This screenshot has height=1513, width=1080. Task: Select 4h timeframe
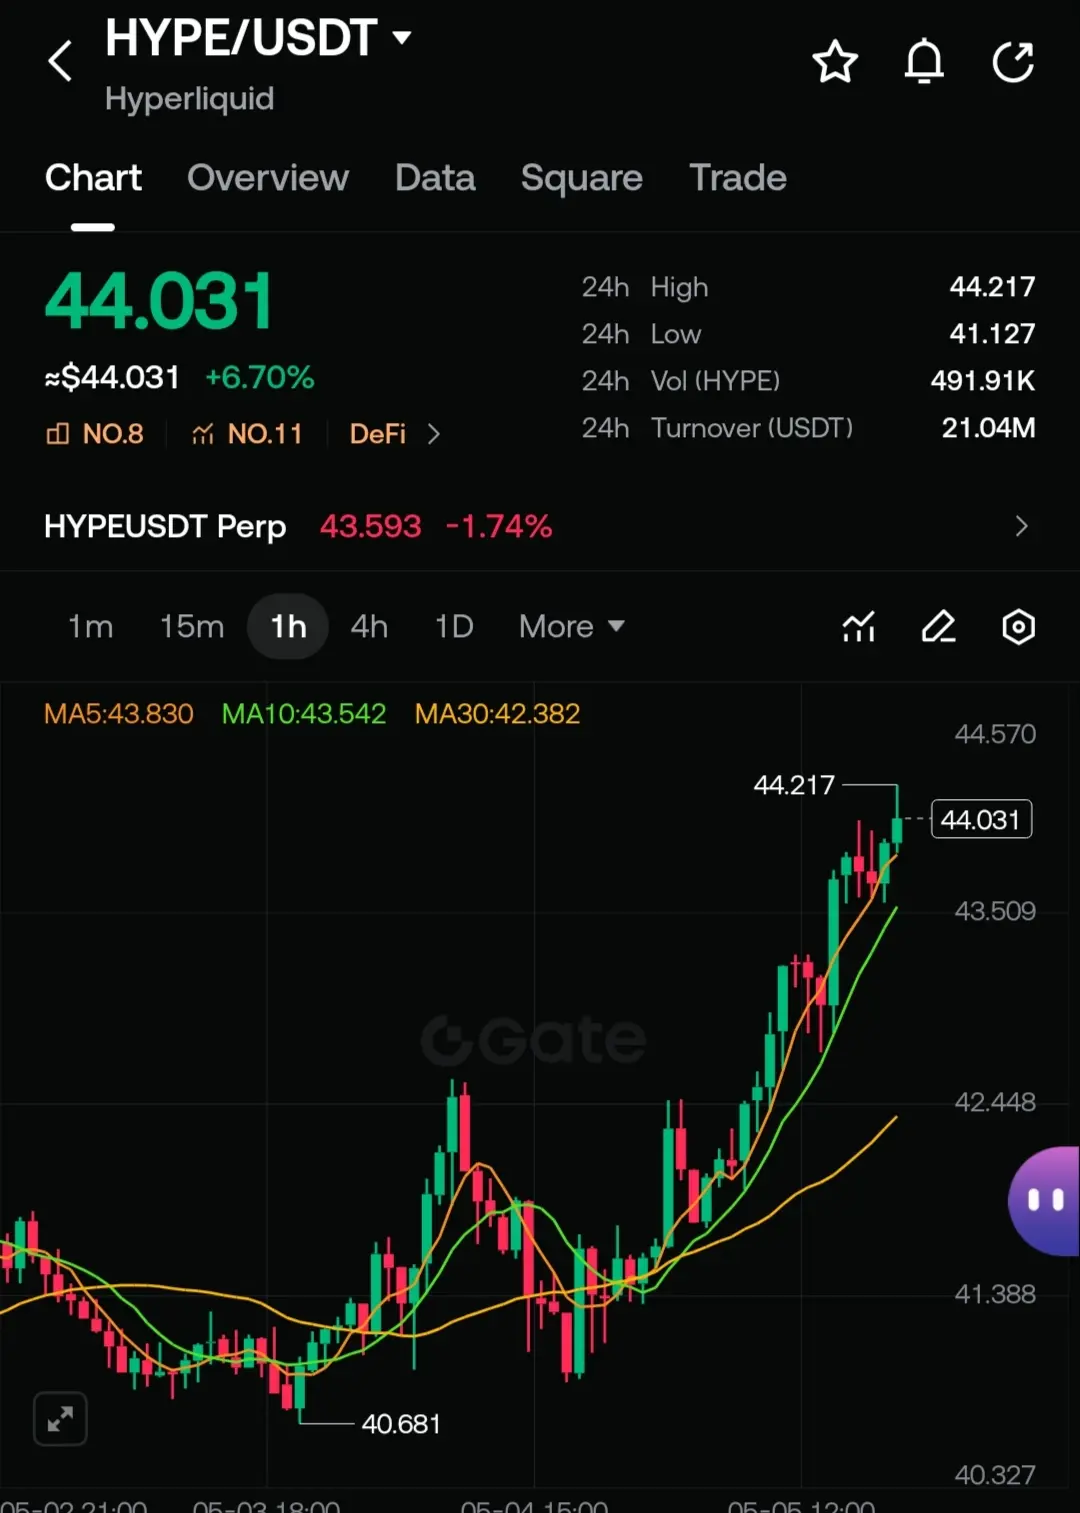coord(369,627)
